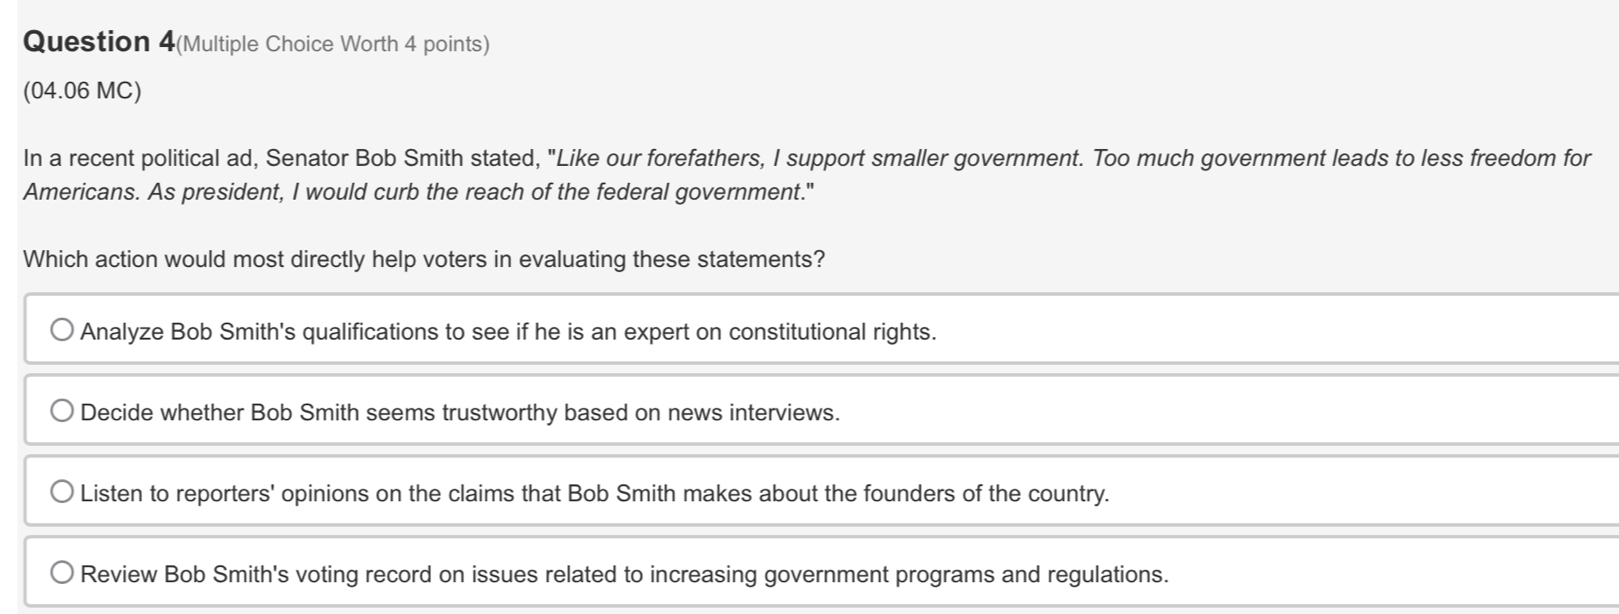
Task: Click the "(Multiple Choice Worth 4 points)" label
Action: pyautogui.click(x=333, y=44)
